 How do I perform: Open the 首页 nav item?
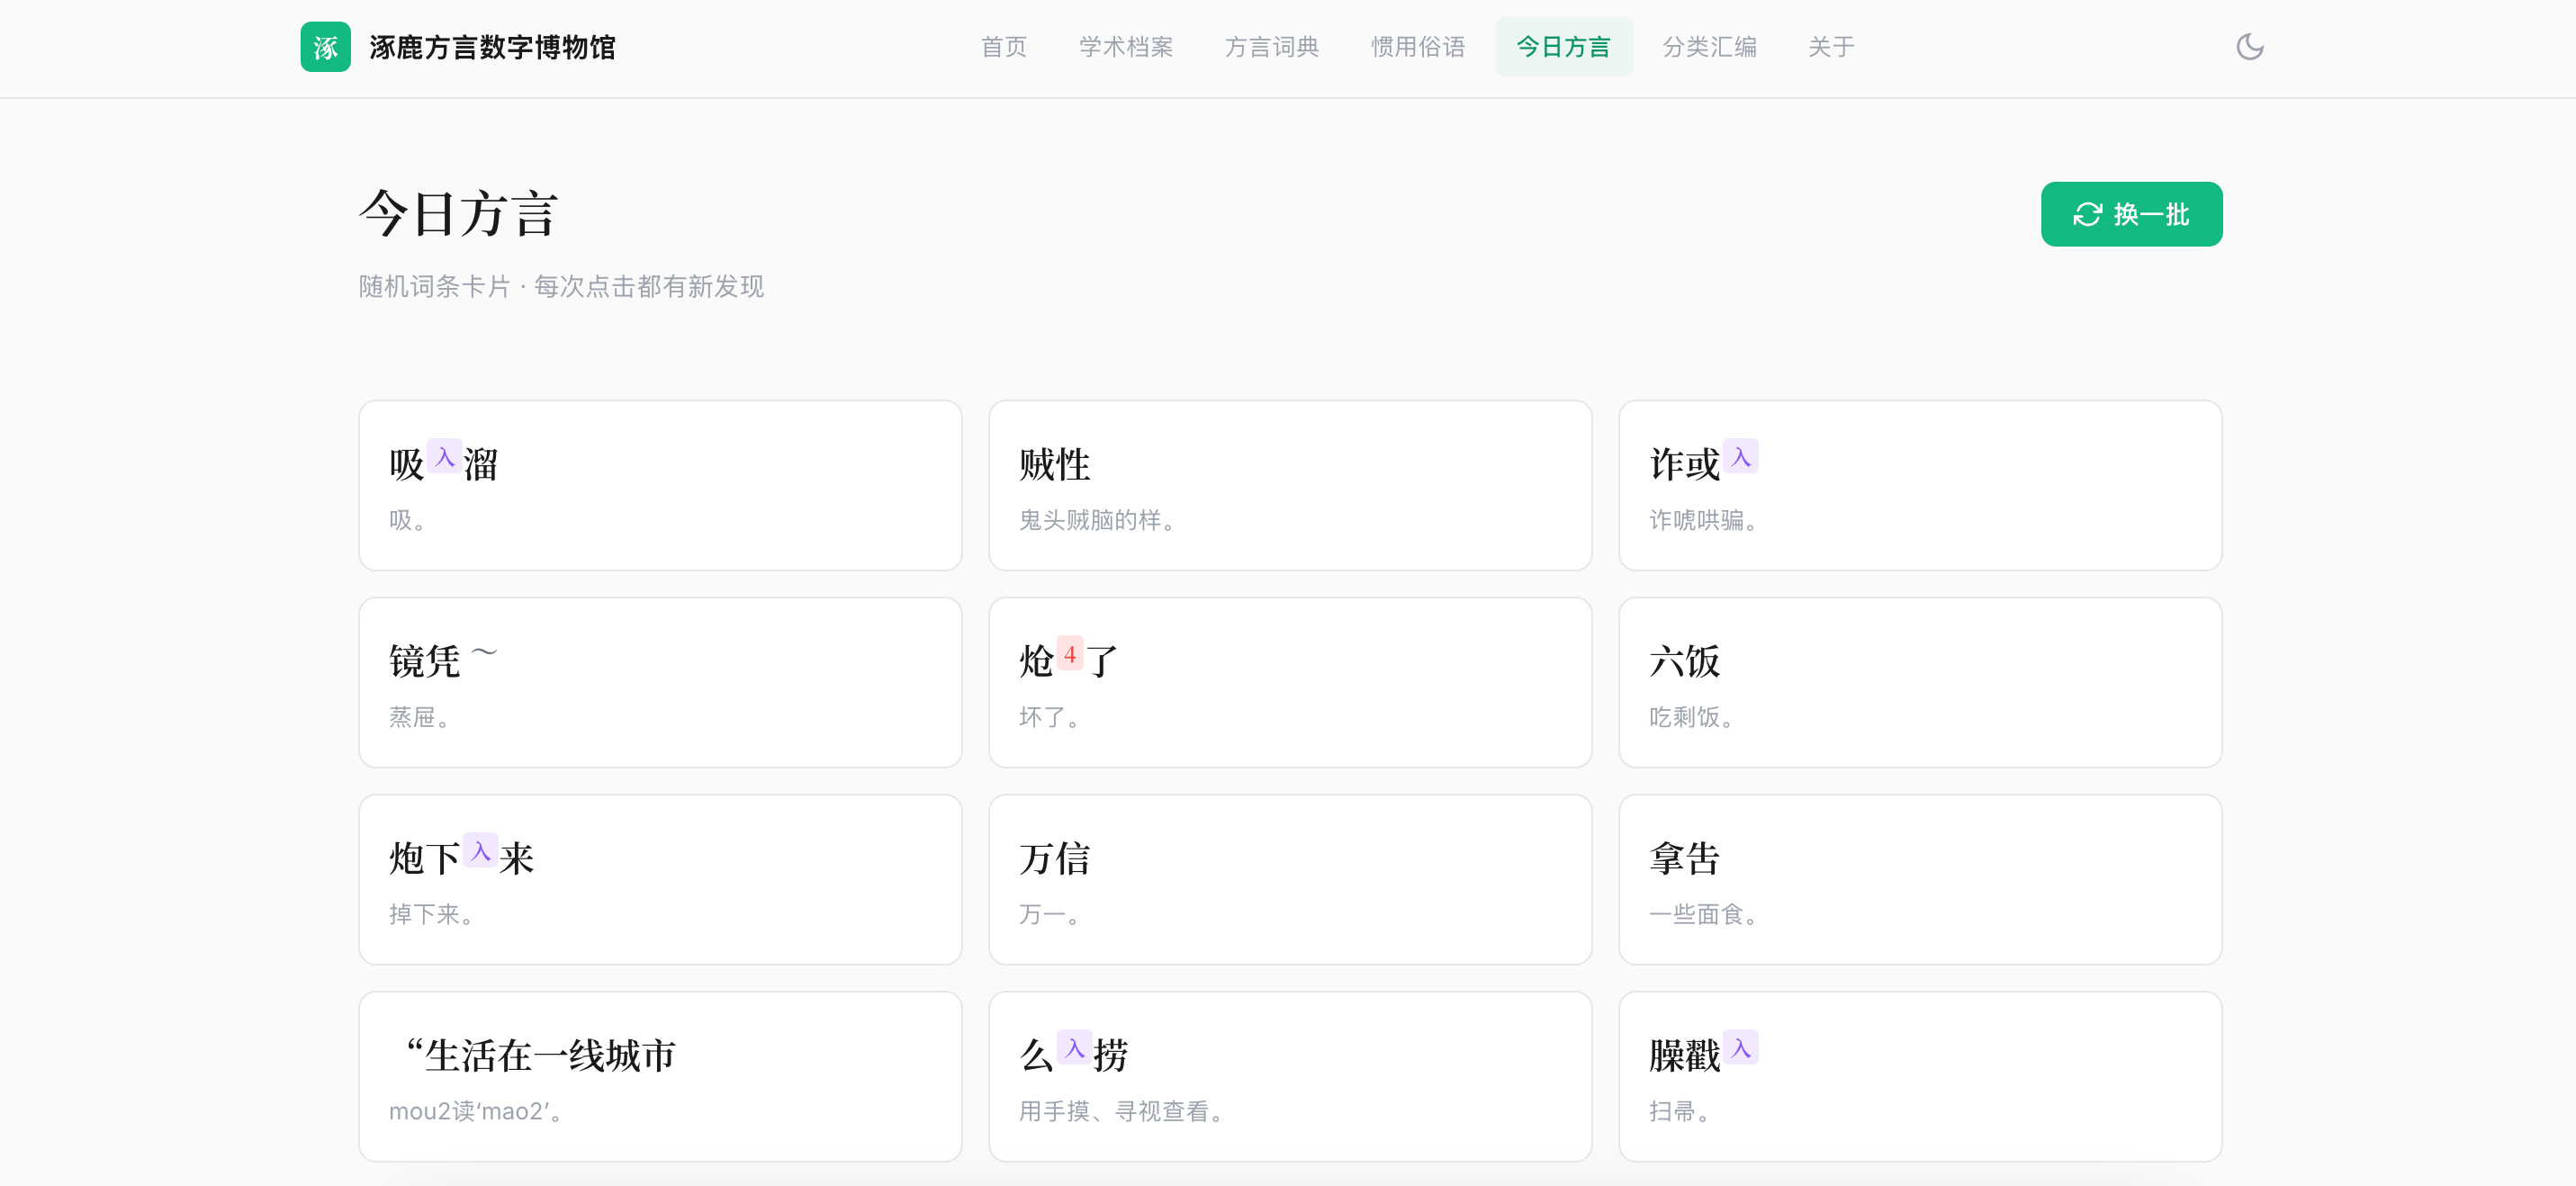[x=1003, y=47]
